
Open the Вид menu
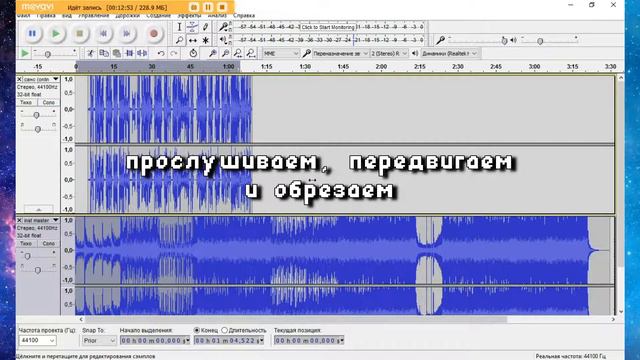67,16
